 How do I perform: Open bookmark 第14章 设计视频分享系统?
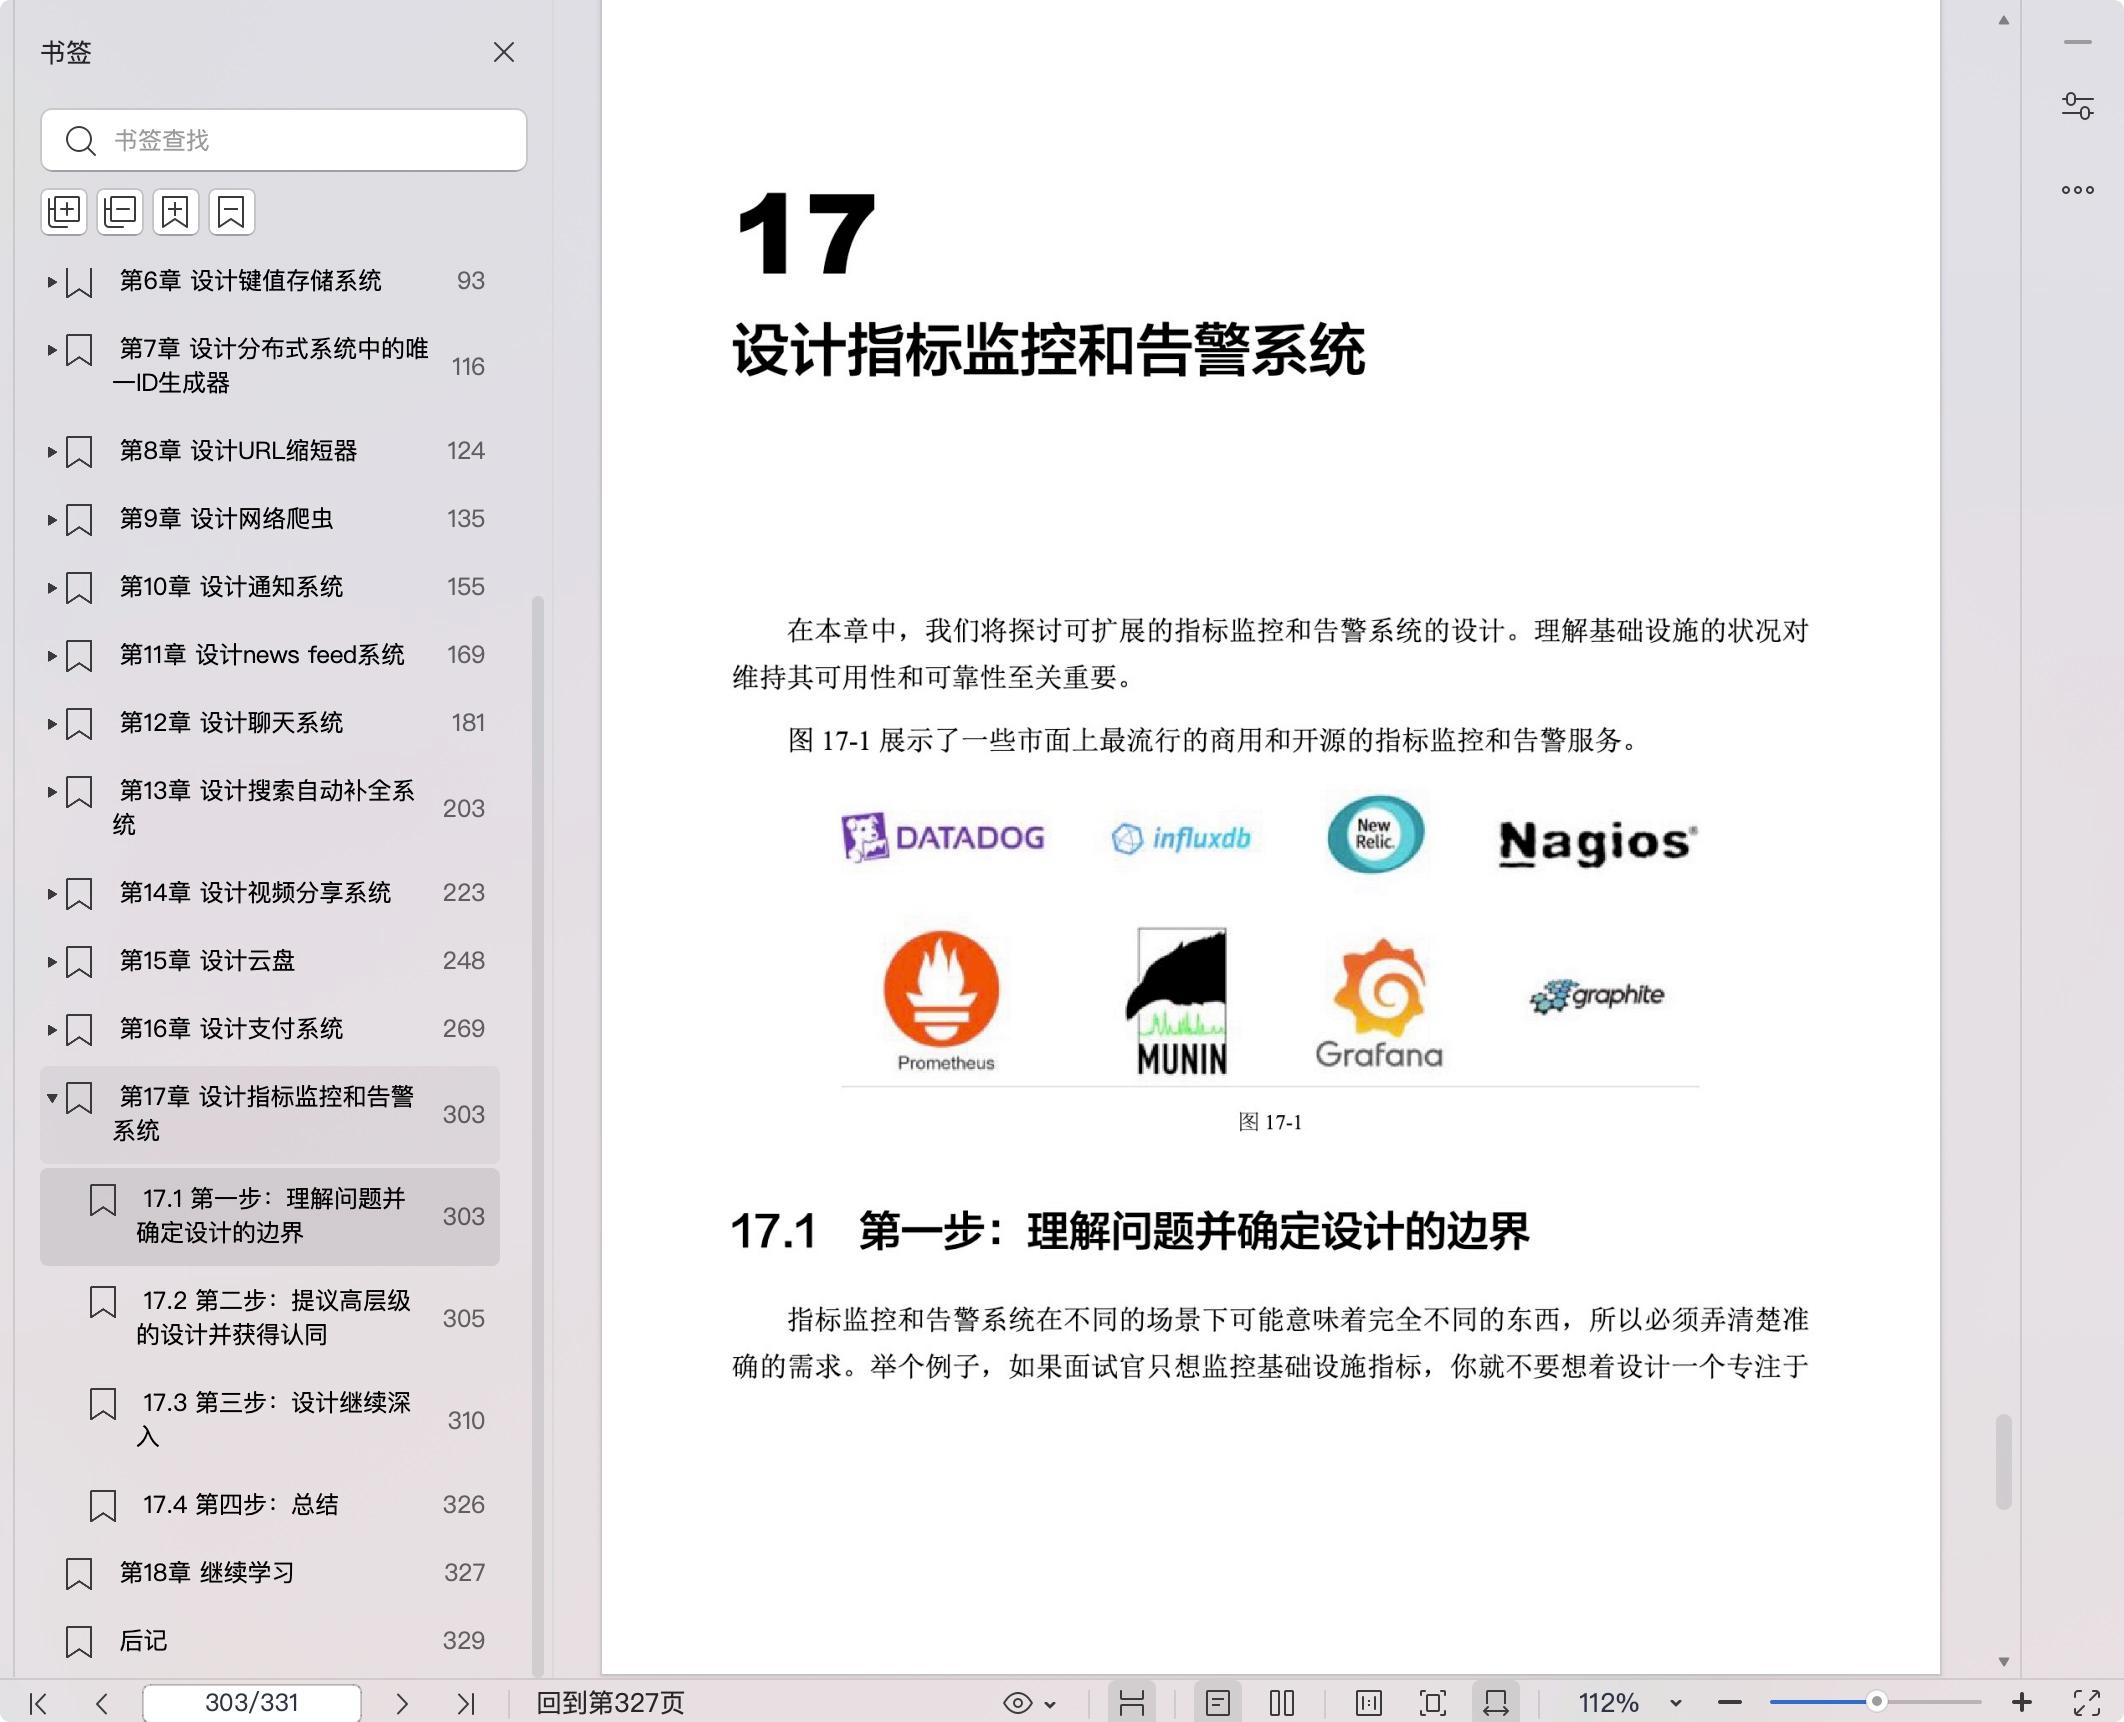[255, 893]
